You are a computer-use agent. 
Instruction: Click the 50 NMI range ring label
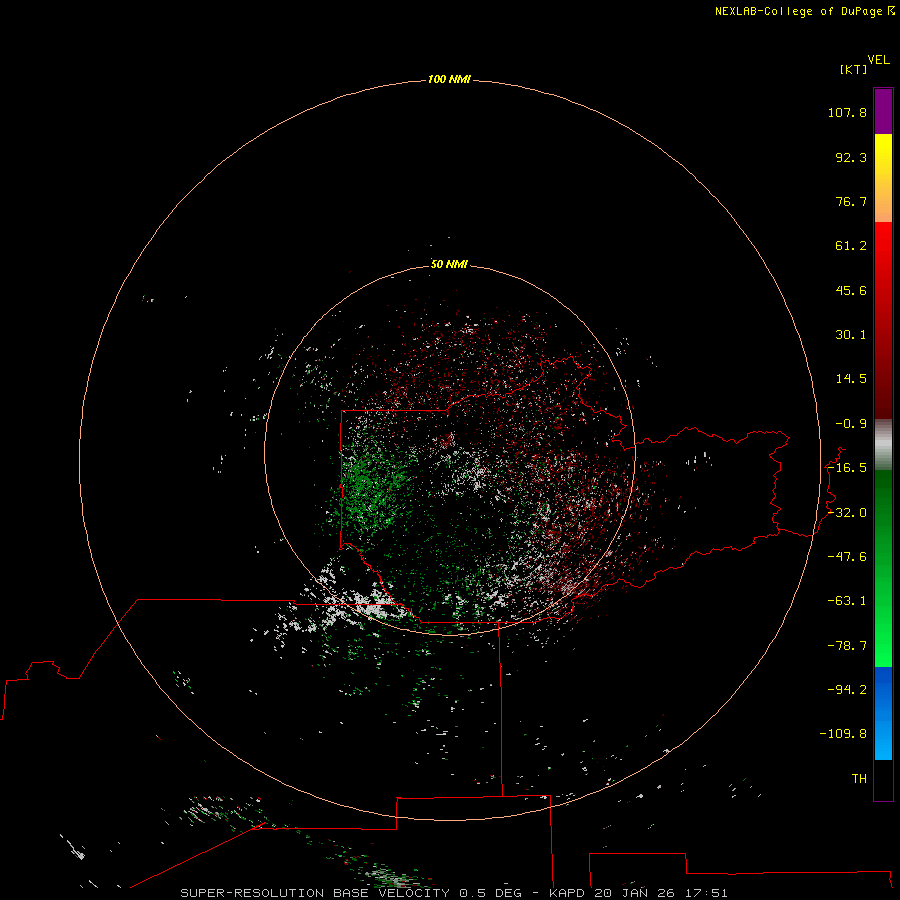[x=449, y=264]
